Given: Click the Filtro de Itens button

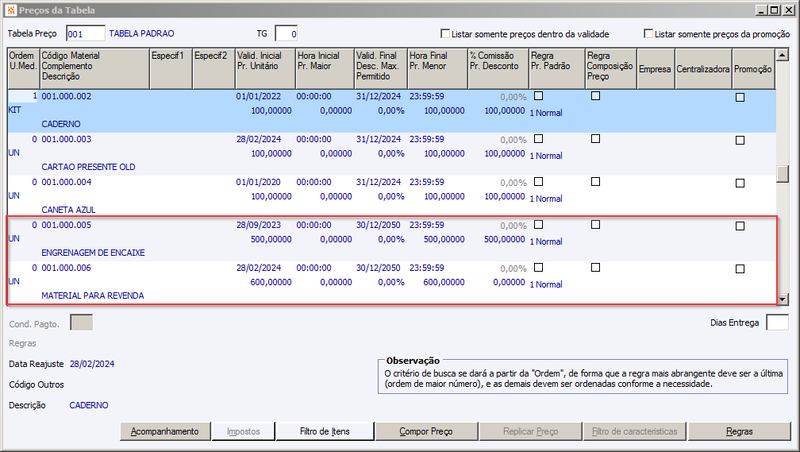Looking at the screenshot, I should pos(324,432).
